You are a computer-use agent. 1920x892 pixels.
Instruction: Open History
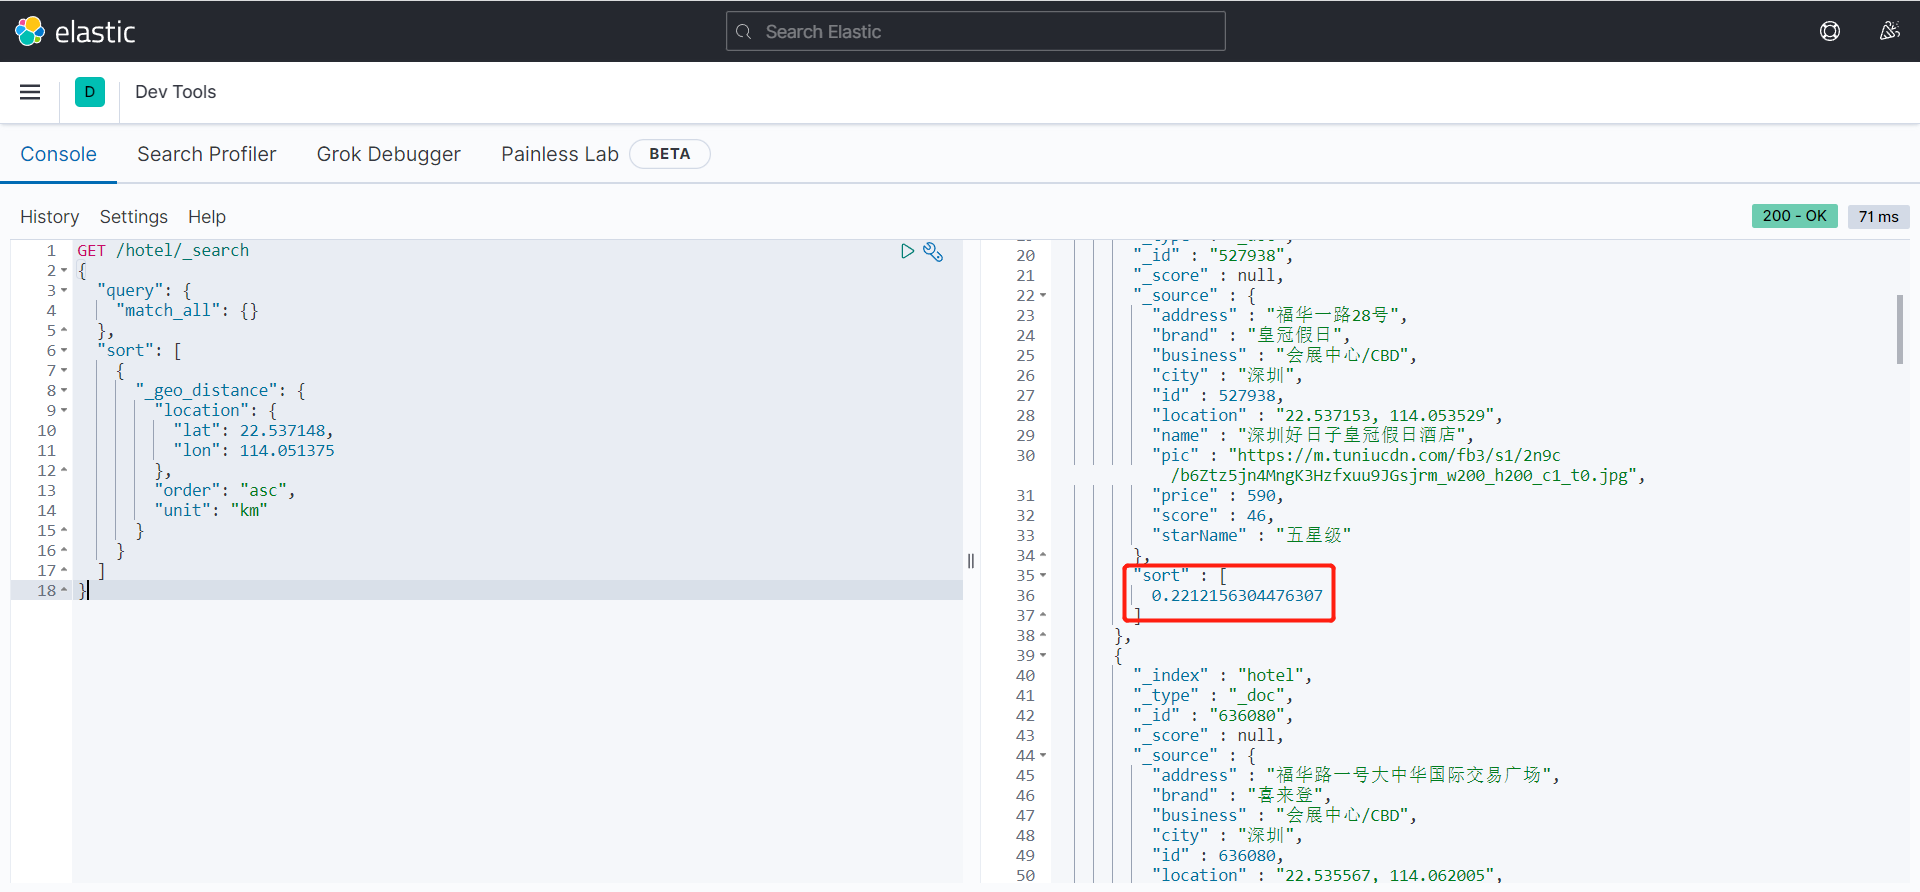(49, 217)
